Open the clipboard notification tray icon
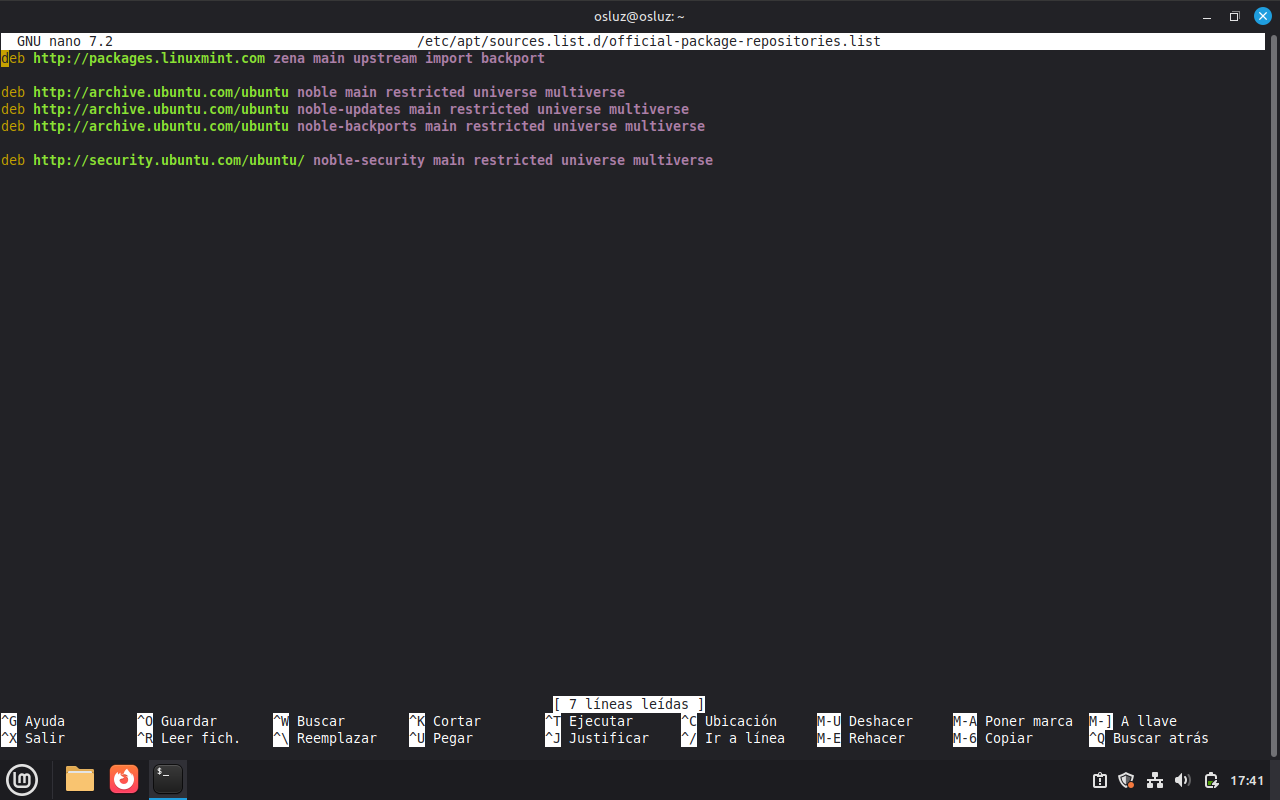This screenshot has height=800, width=1280. pyautogui.click(x=1100, y=780)
